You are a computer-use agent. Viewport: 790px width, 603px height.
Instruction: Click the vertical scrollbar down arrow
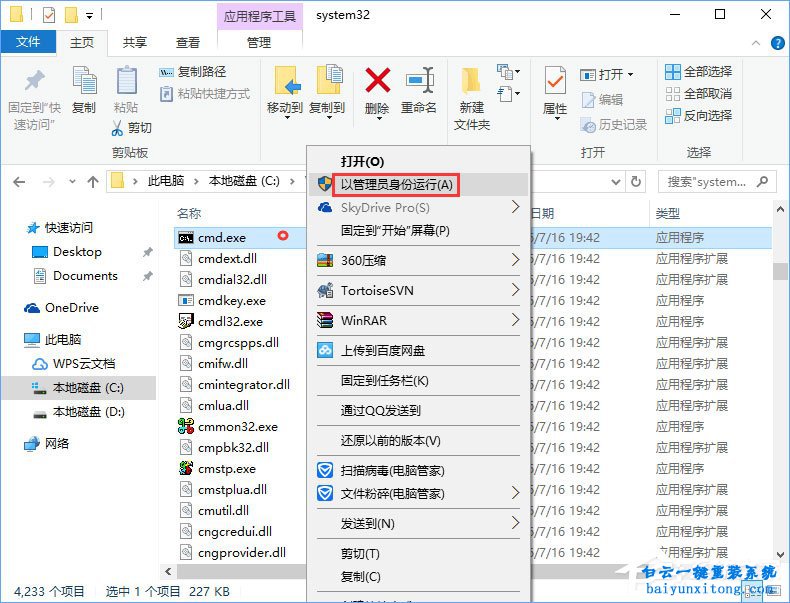click(780, 555)
